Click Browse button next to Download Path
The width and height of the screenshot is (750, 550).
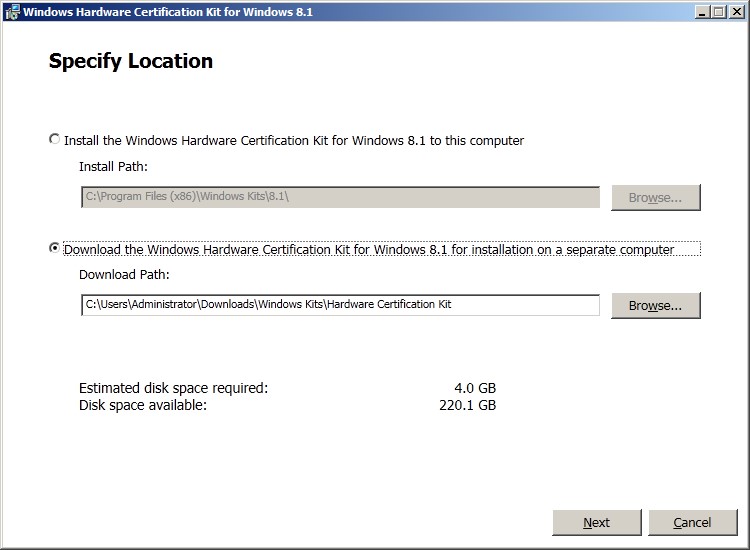[x=655, y=305]
